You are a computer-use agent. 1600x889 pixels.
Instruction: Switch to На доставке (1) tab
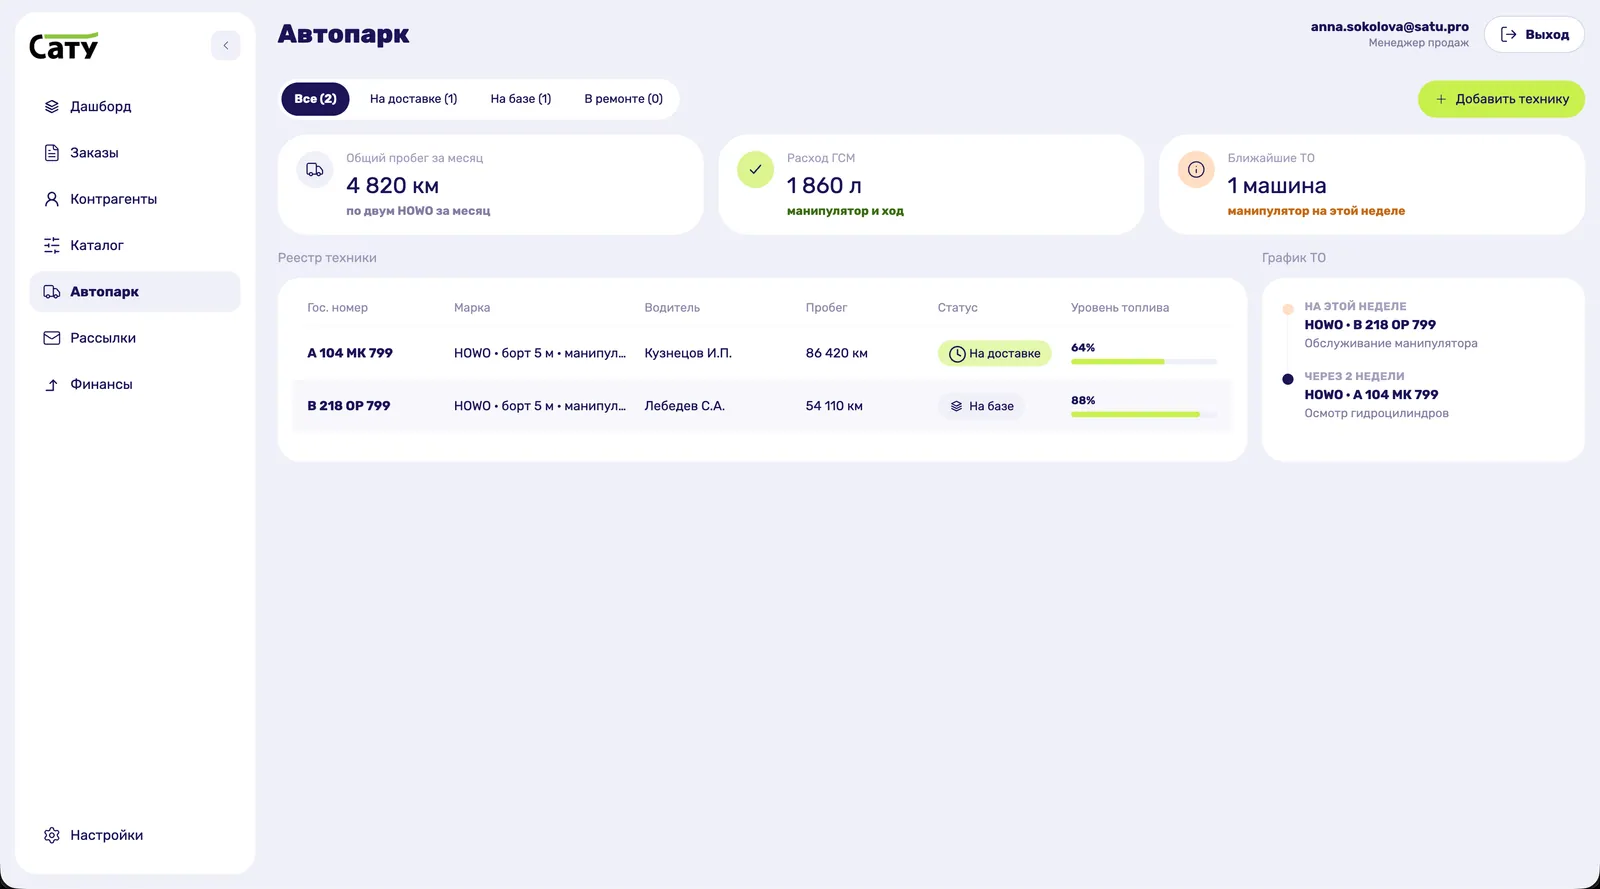coord(413,99)
